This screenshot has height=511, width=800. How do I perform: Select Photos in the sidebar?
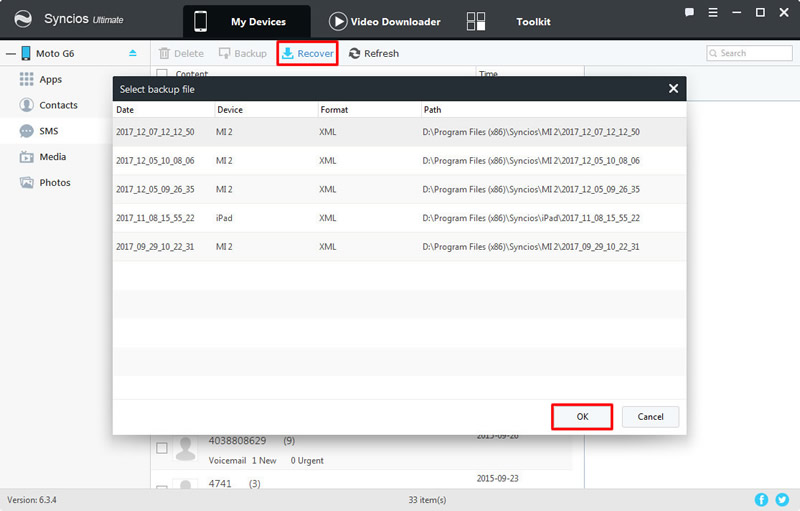point(55,183)
